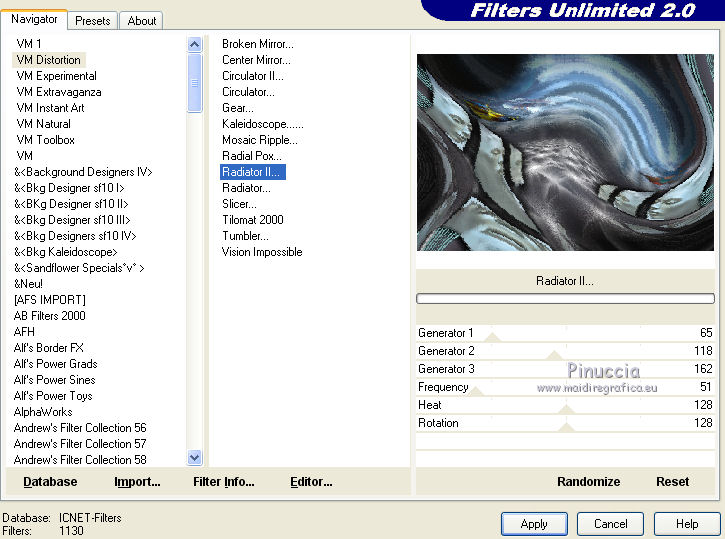
Task: Click the Help button
Action: coord(687,524)
